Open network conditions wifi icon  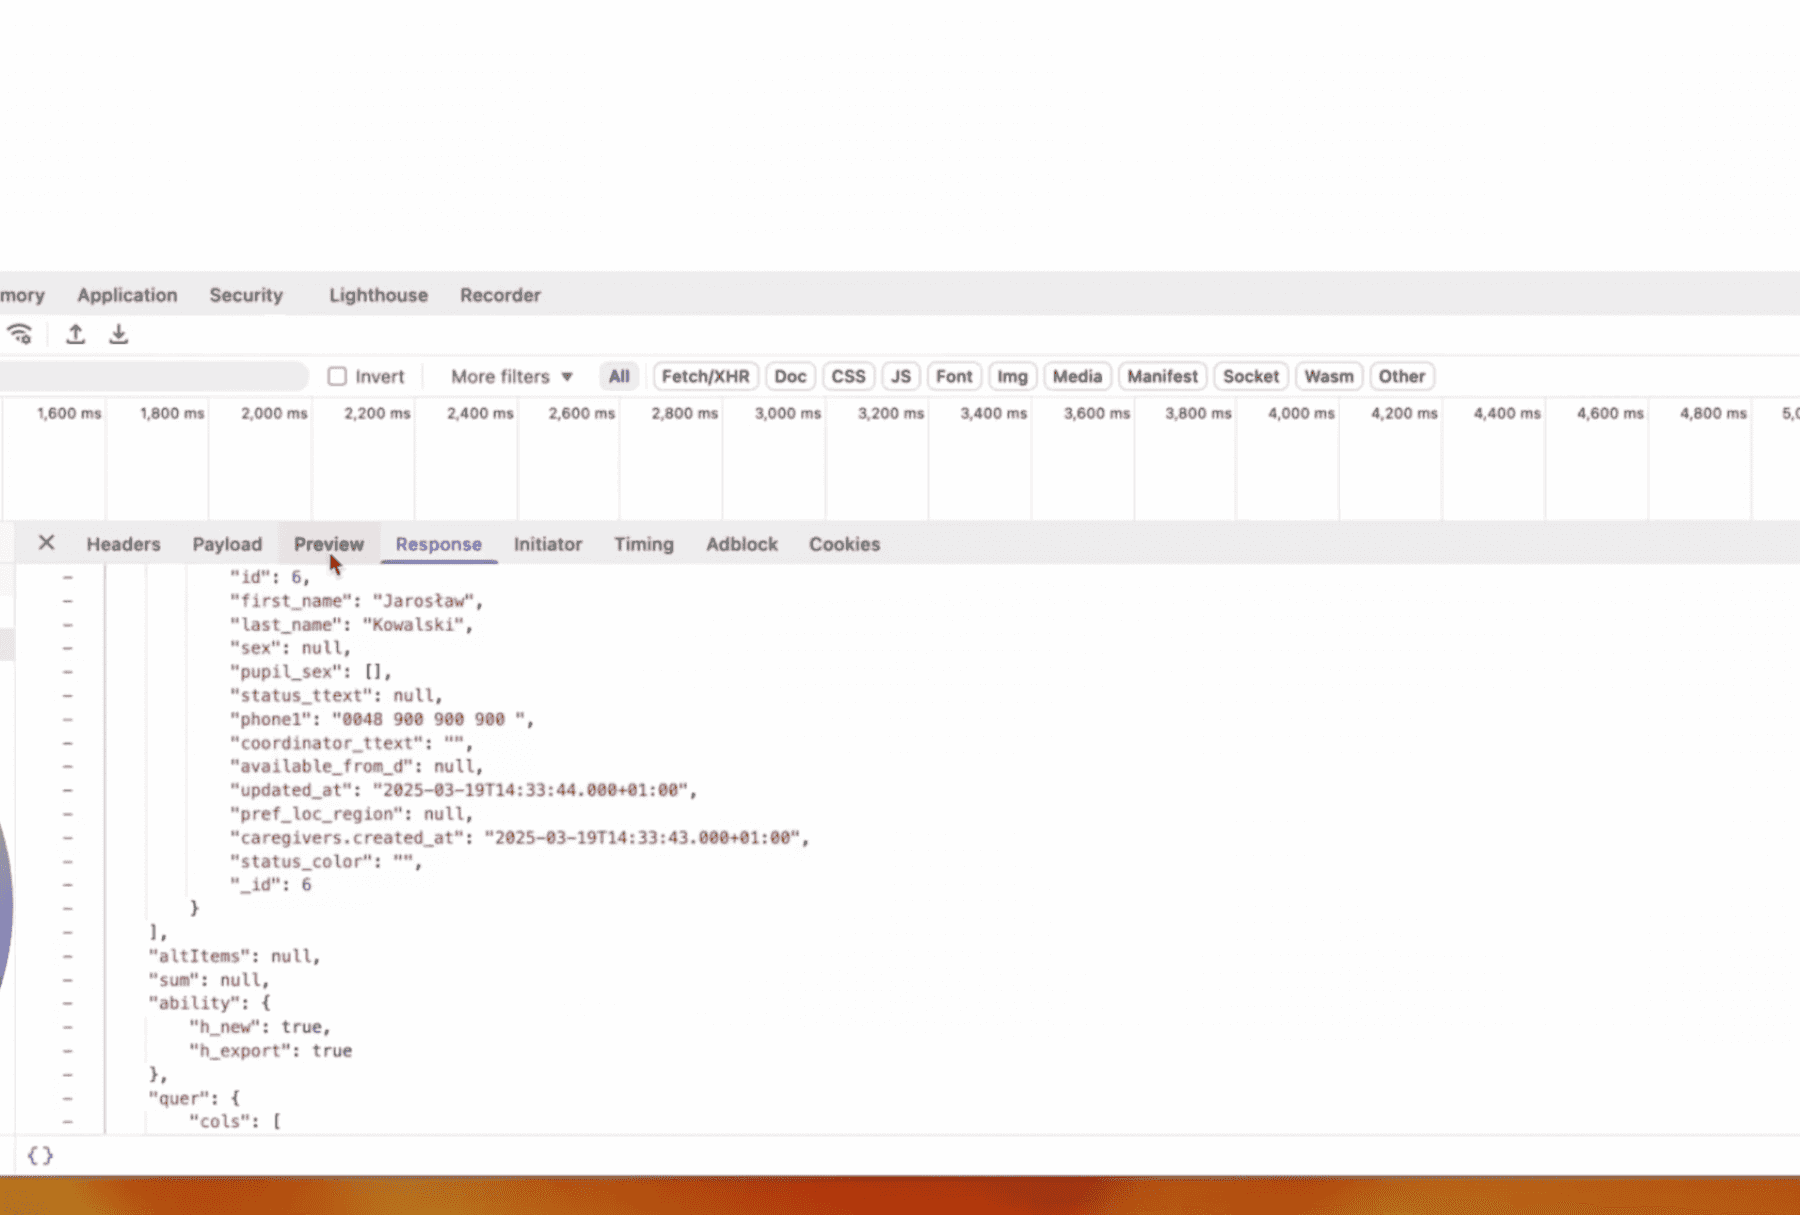pos(19,334)
